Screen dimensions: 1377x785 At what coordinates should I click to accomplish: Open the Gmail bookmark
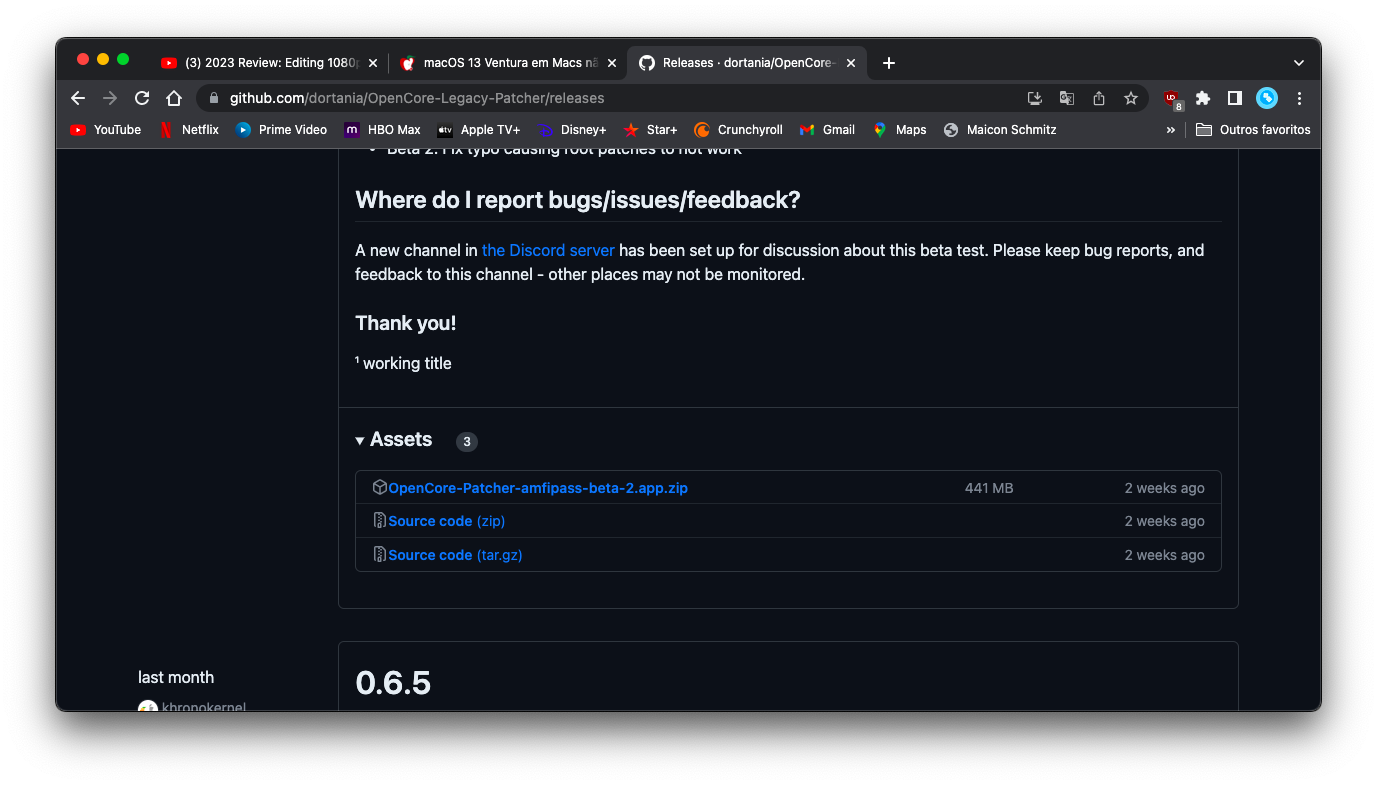[x=827, y=130]
